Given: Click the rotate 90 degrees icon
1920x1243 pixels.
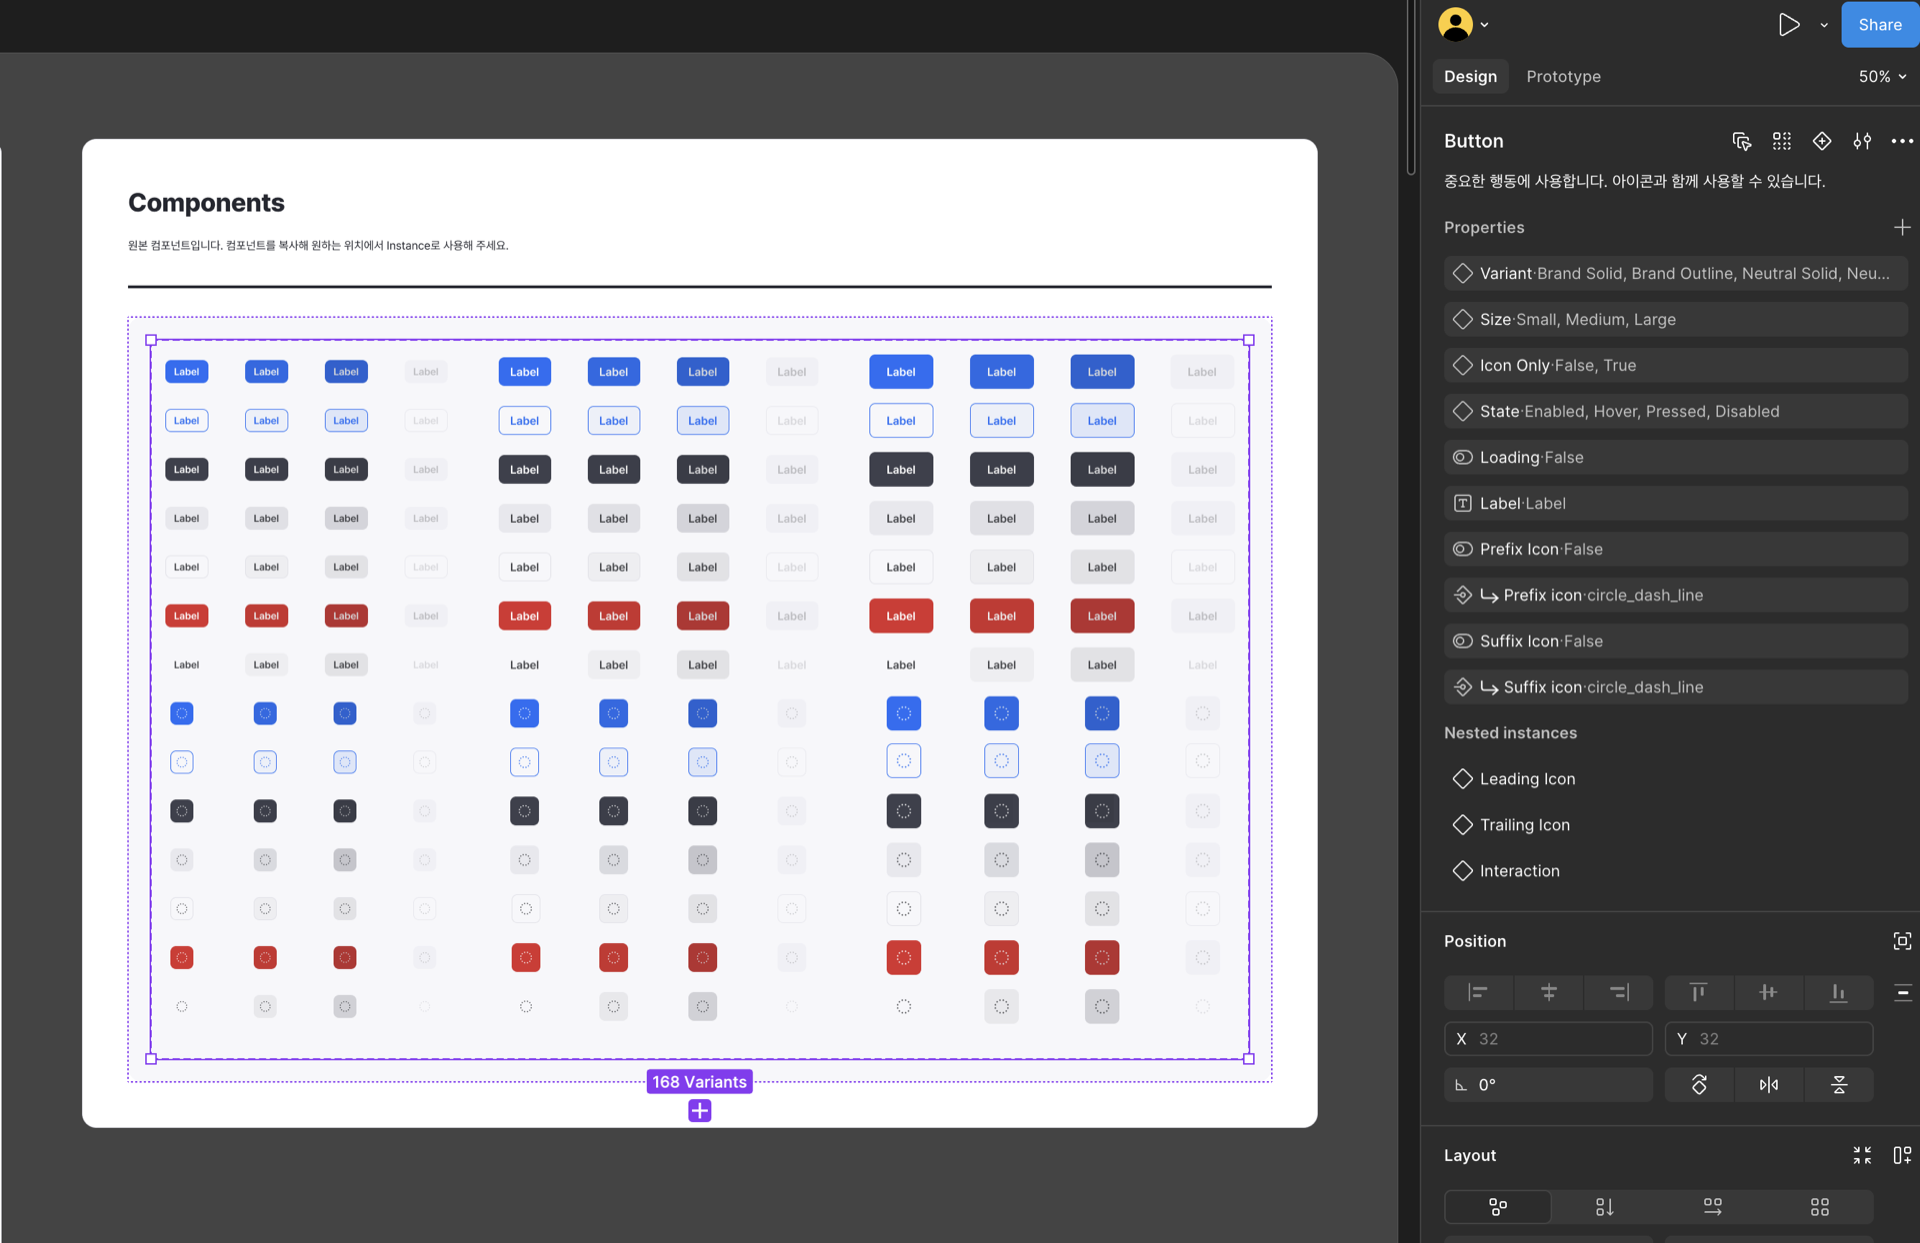Looking at the screenshot, I should pyautogui.click(x=1699, y=1085).
